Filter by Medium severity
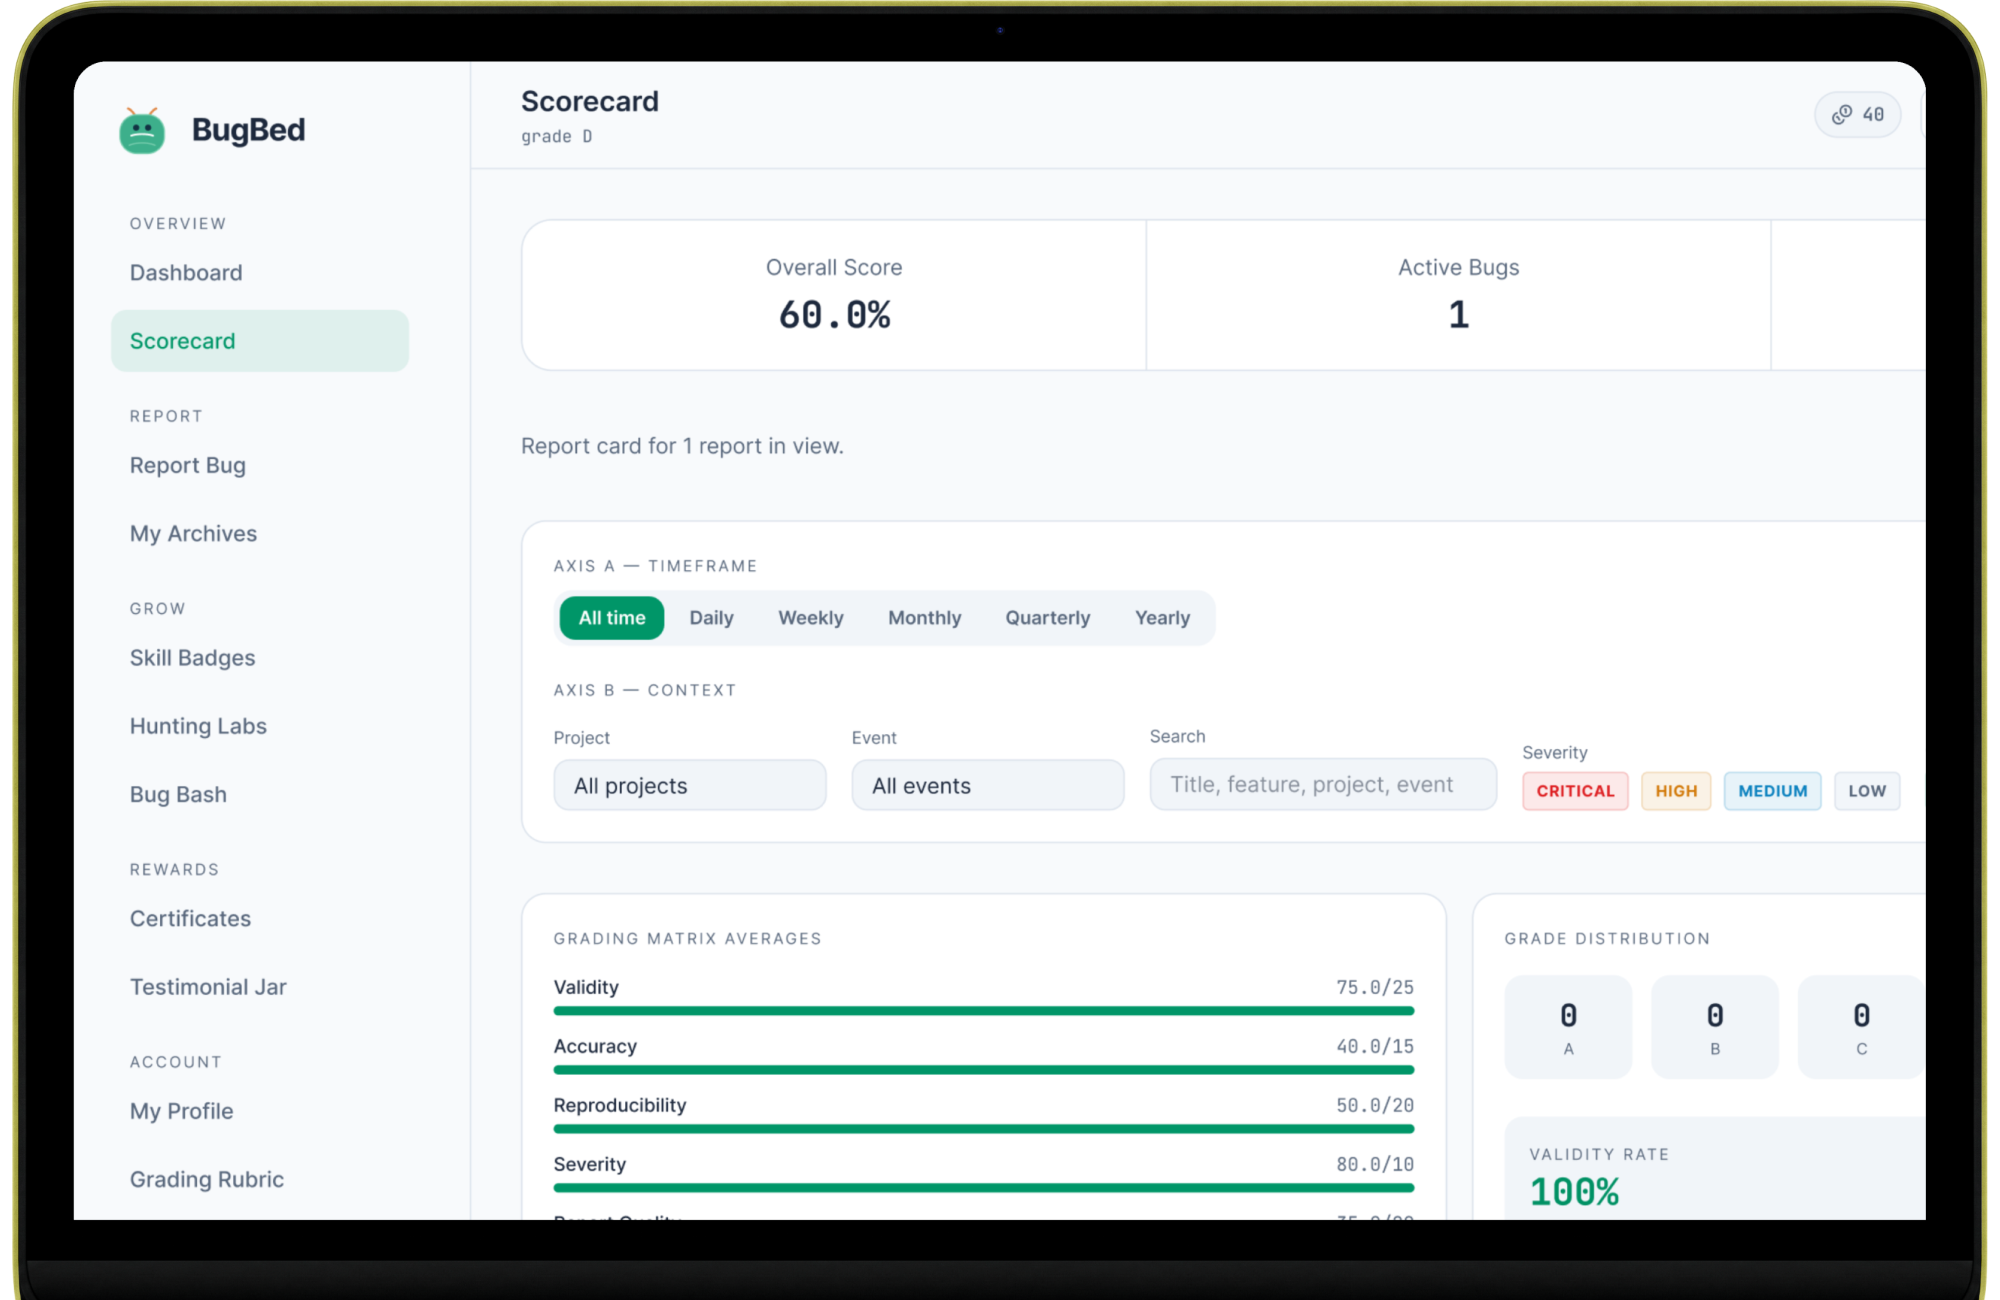2000x1300 pixels. pyautogui.click(x=1772, y=791)
